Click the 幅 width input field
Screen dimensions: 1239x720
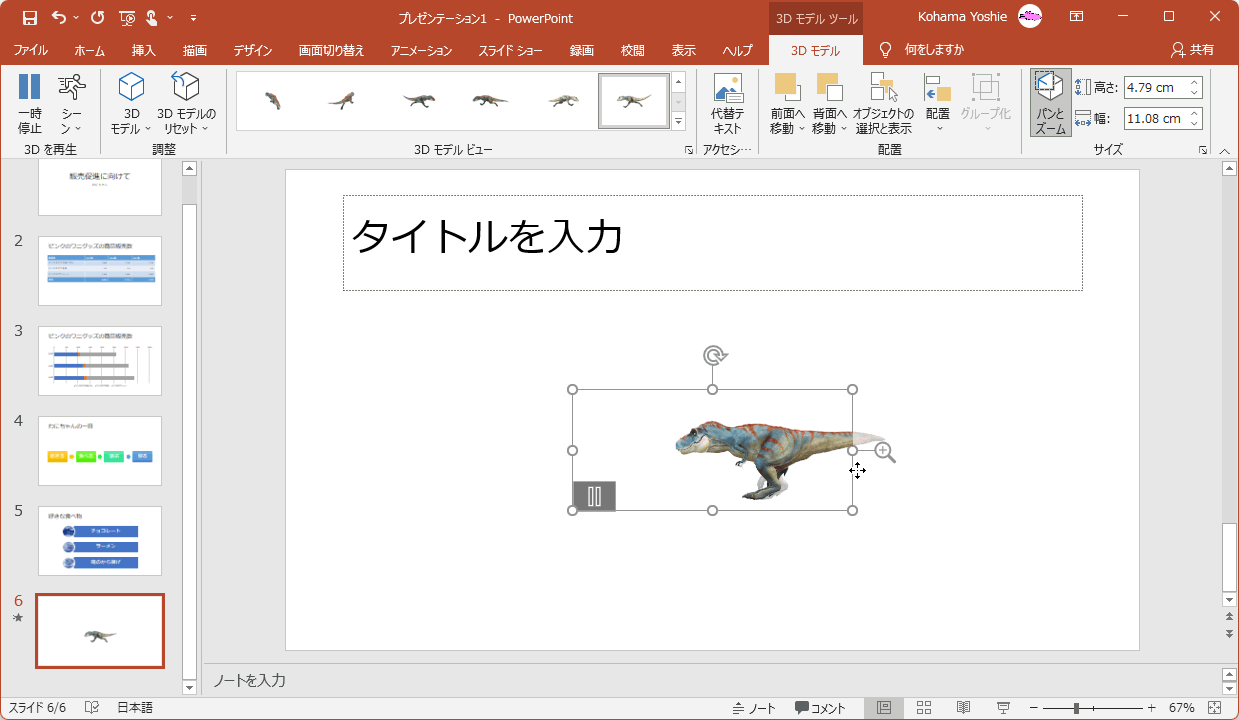click(x=1154, y=118)
